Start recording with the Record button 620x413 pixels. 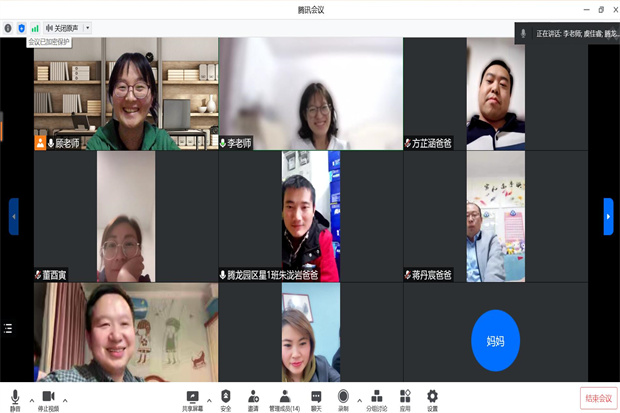click(x=343, y=397)
